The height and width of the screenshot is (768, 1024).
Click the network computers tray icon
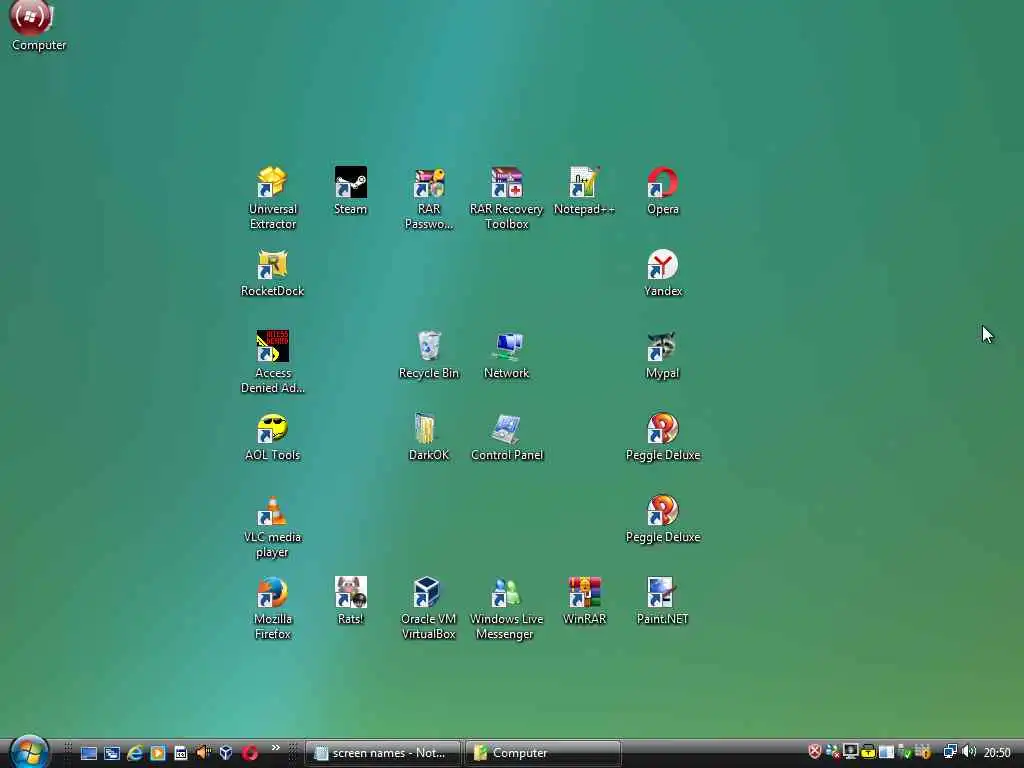coord(950,751)
